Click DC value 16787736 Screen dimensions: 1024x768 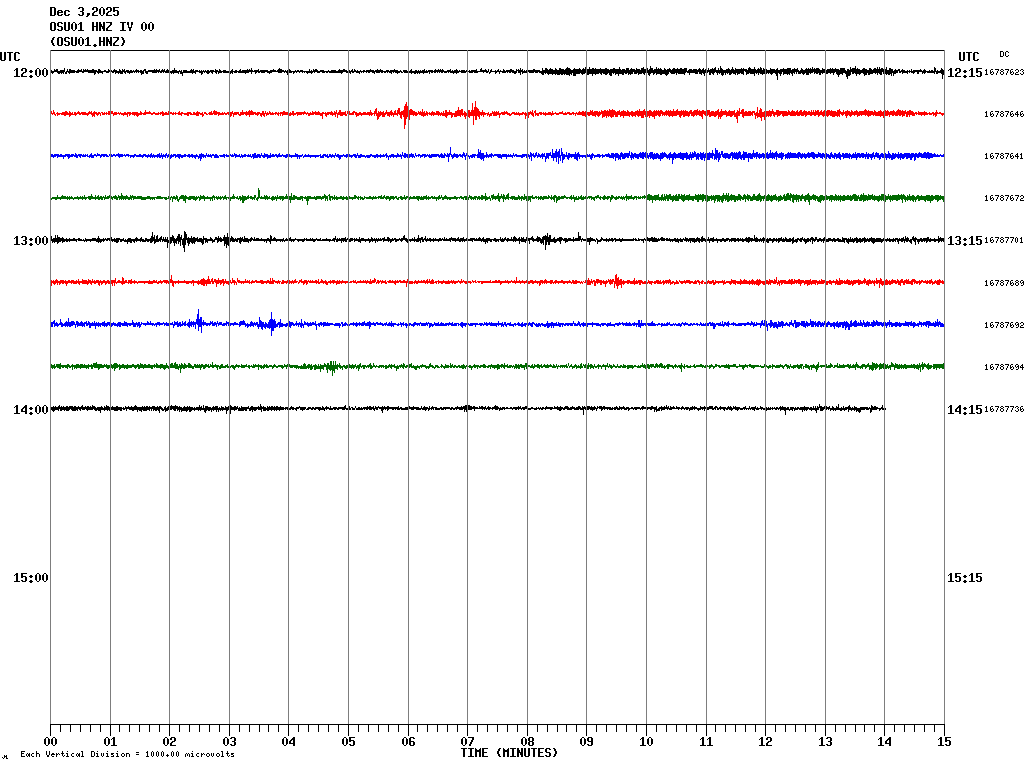pyautogui.click(x=1003, y=409)
